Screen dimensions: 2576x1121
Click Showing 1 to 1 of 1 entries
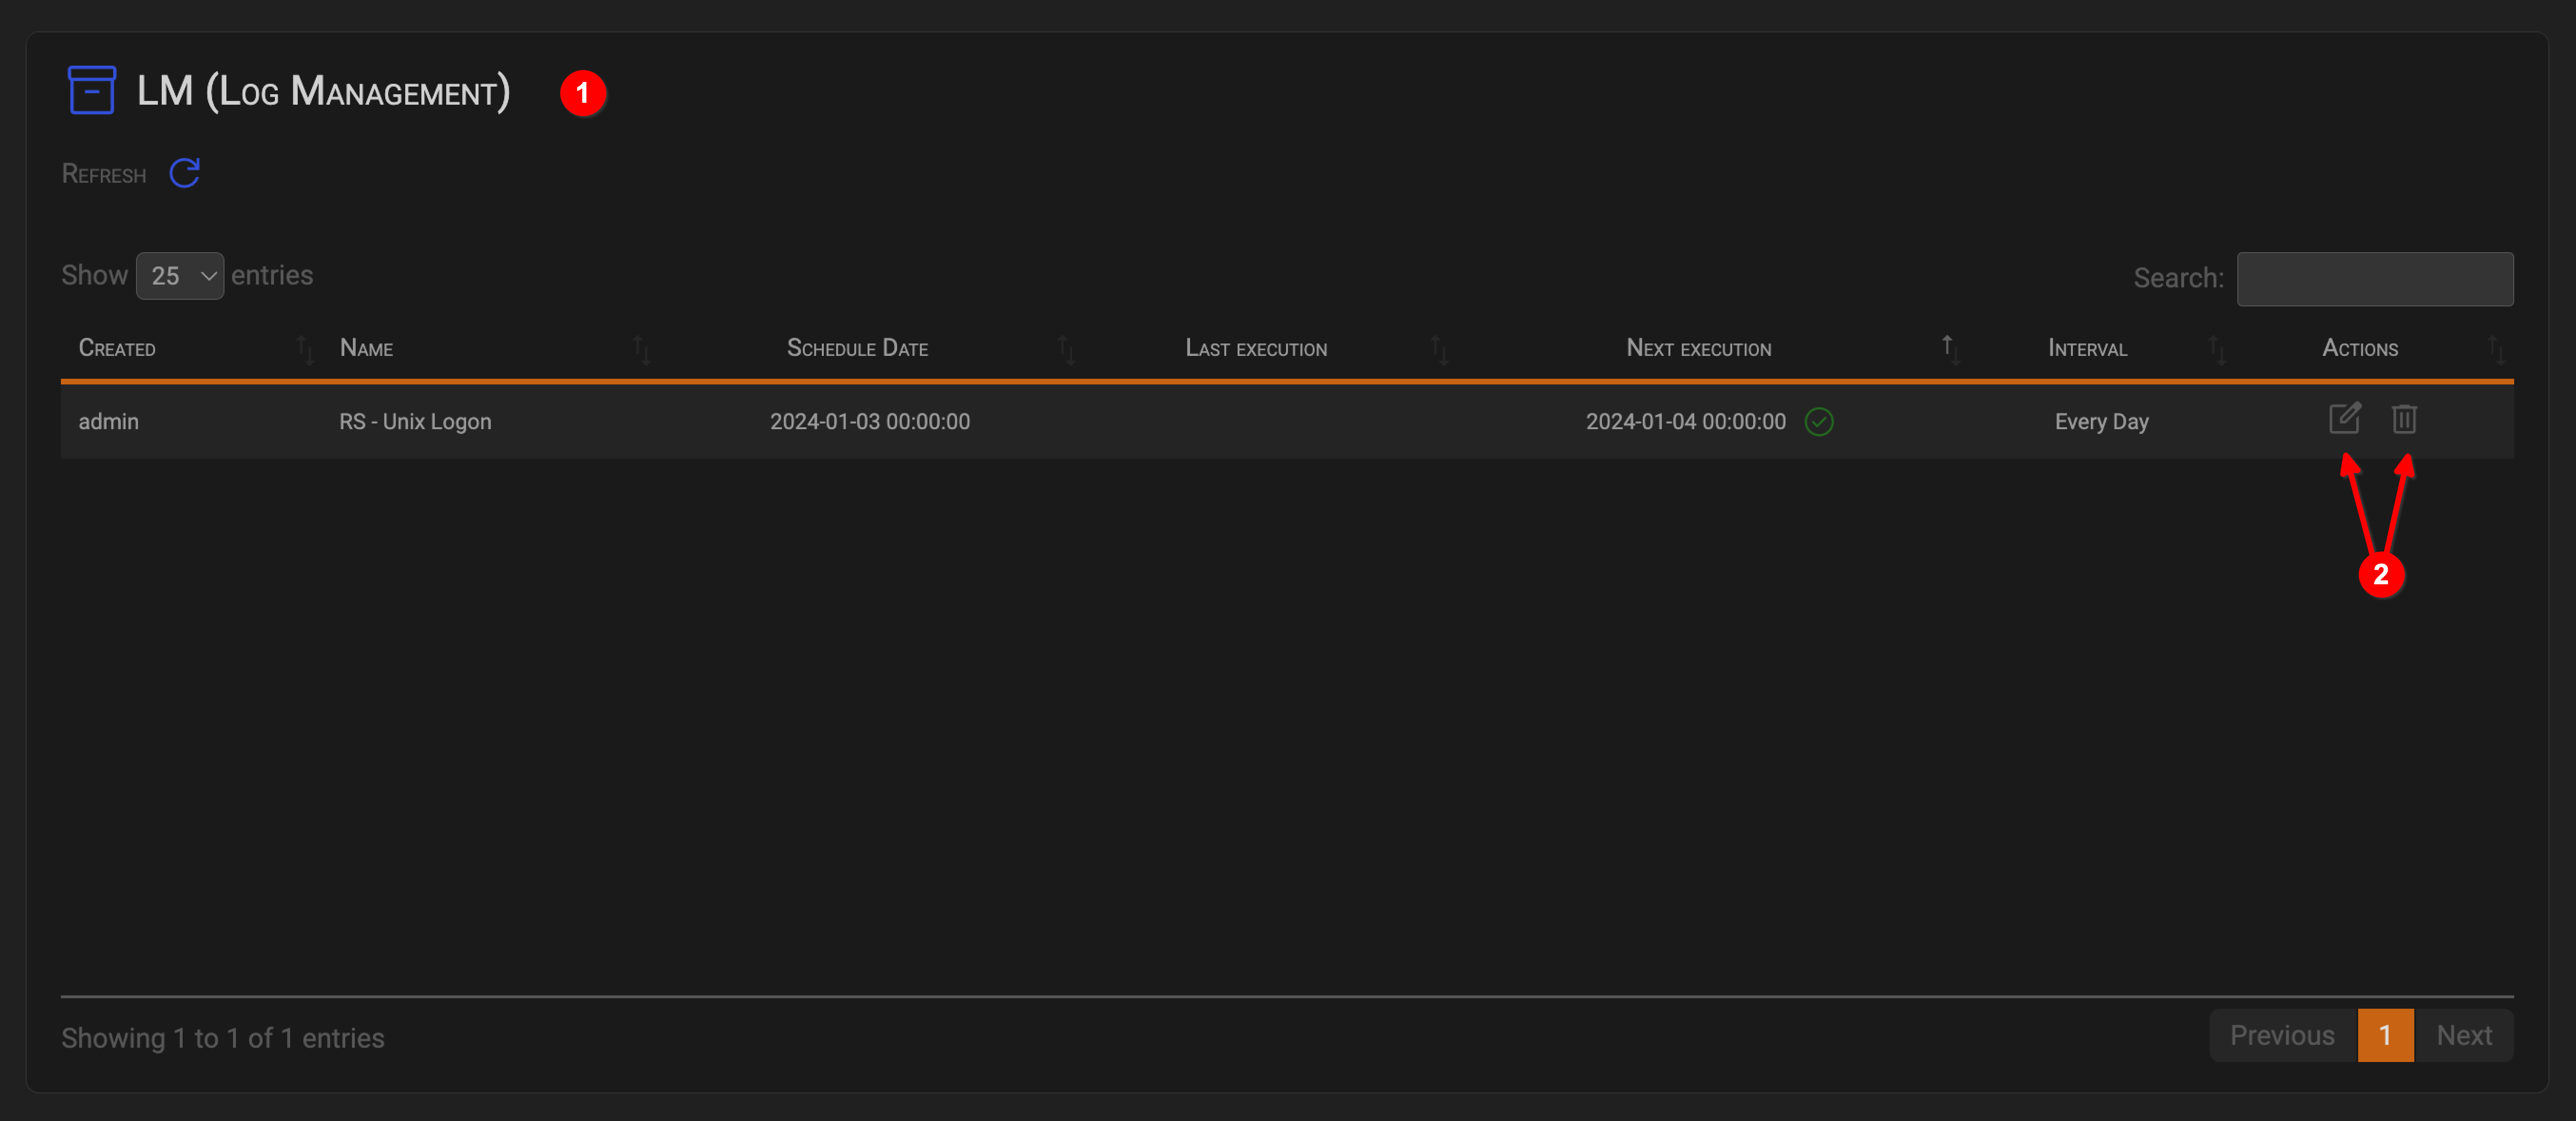click(223, 1038)
